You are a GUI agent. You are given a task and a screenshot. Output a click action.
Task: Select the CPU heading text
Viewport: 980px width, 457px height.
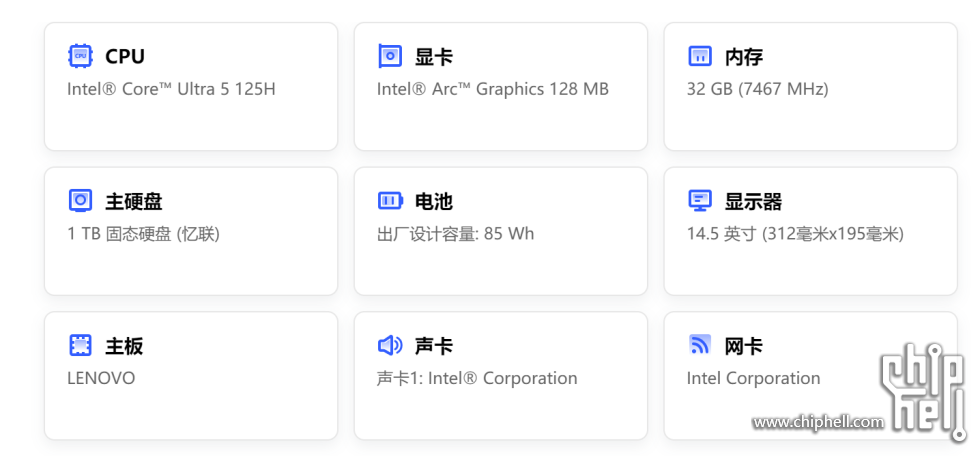coord(125,56)
